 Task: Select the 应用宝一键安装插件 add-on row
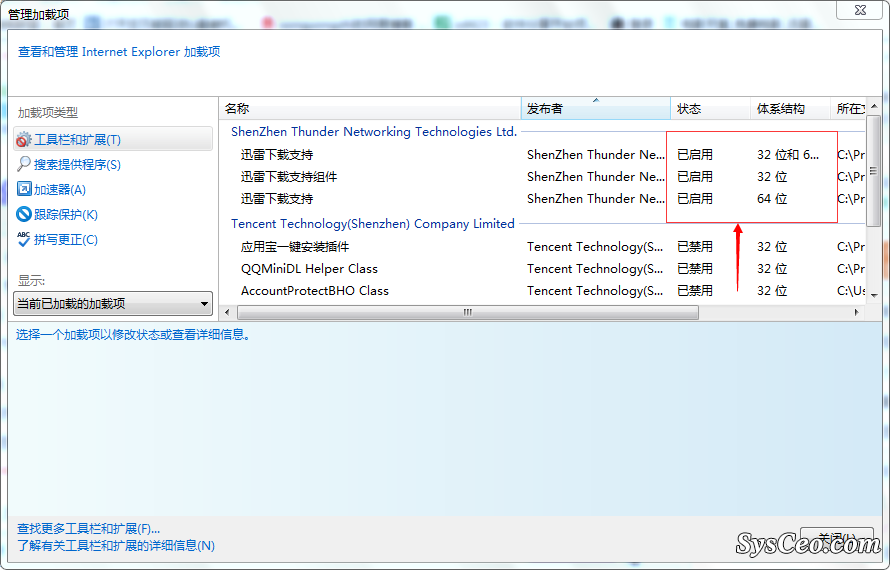[x=544, y=246]
